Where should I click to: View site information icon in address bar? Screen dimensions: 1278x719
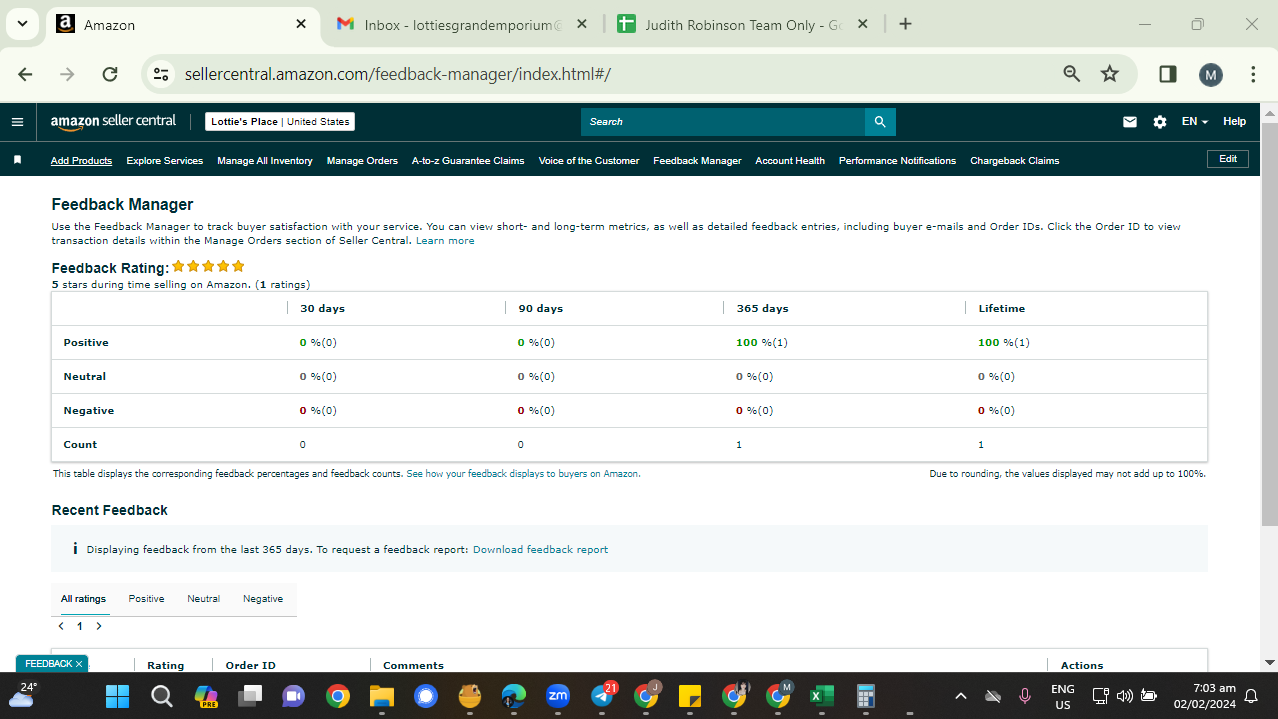(161, 74)
